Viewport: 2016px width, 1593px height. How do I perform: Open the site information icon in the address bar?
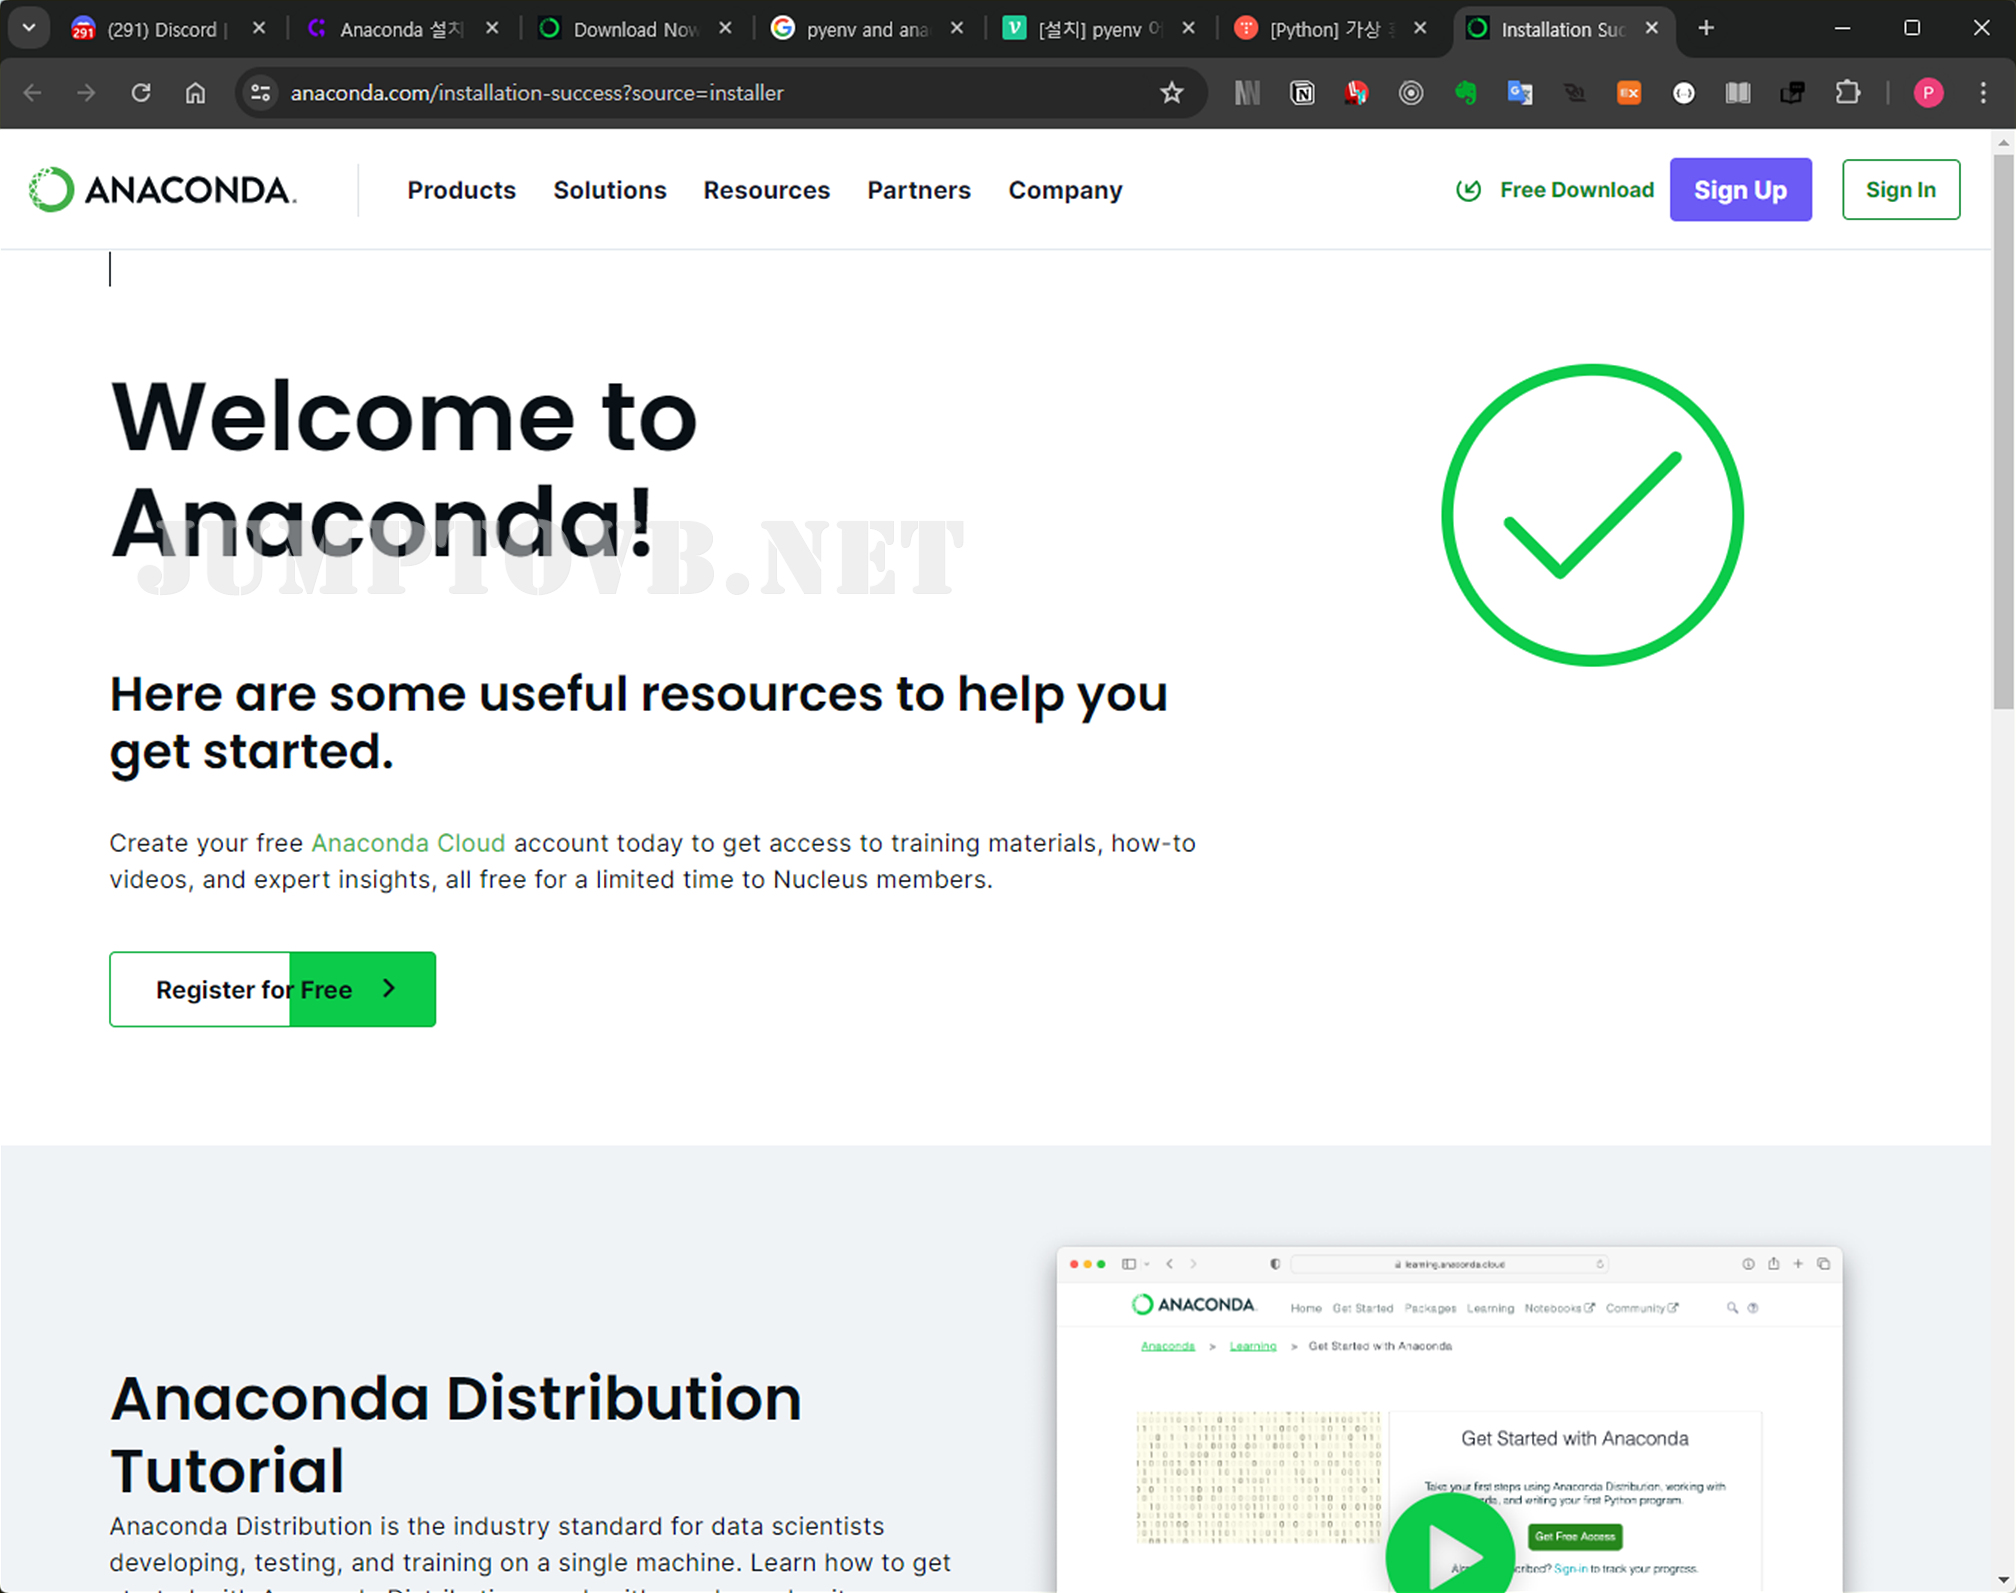261,93
